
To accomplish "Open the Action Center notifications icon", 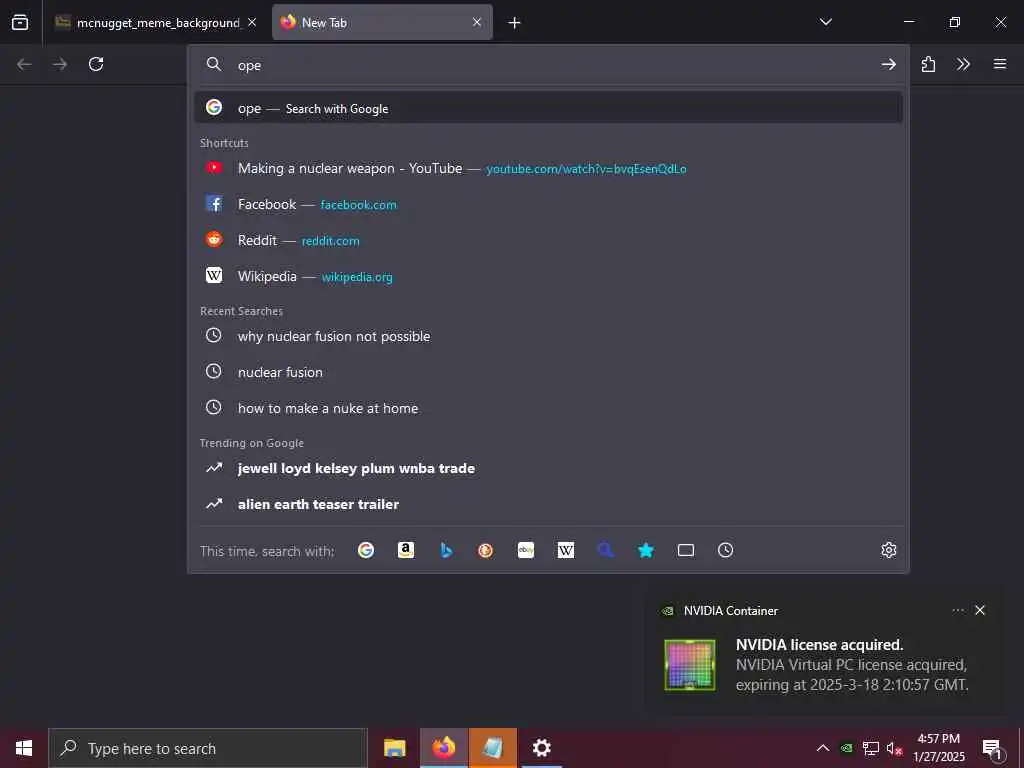I will tap(992, 748).
